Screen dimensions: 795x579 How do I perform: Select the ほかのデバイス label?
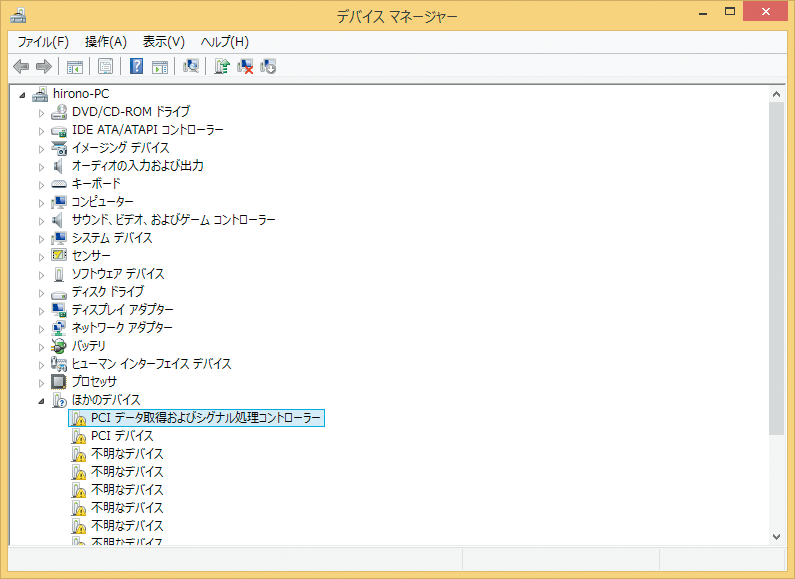tap(105, 400)
